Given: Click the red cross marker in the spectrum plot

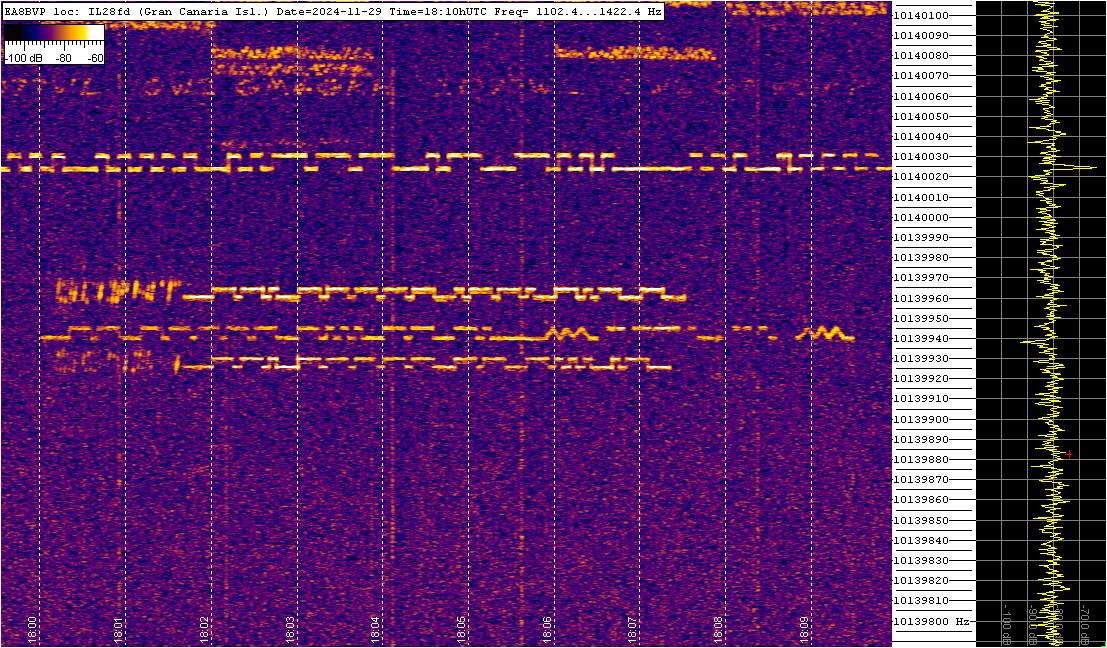Looking at the screenshot, I should 1070,454.
